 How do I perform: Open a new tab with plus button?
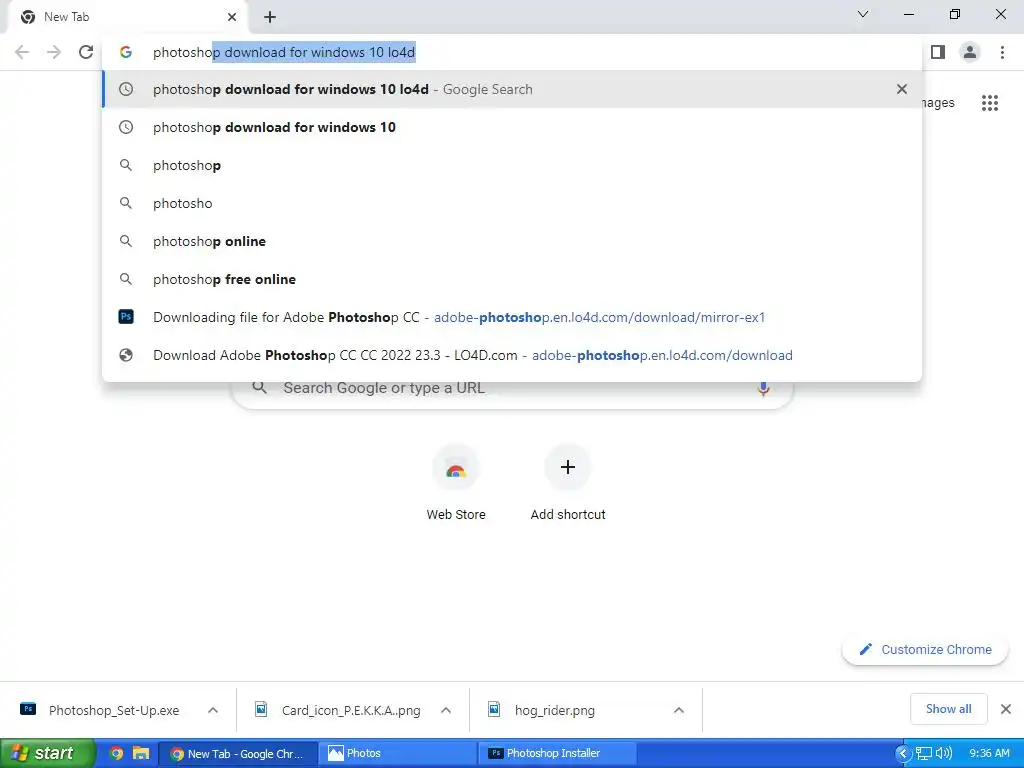270,17
